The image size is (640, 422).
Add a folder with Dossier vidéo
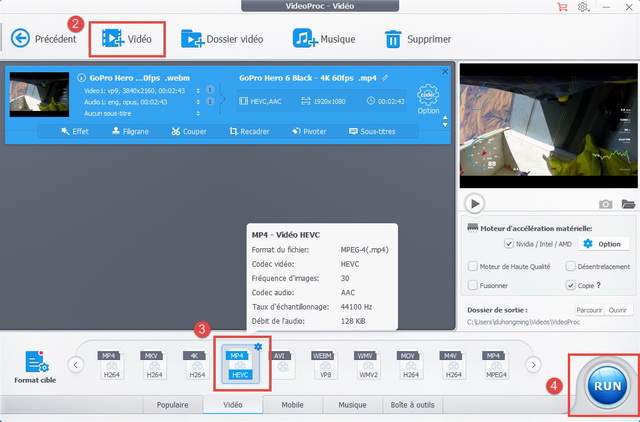point(222,39)
